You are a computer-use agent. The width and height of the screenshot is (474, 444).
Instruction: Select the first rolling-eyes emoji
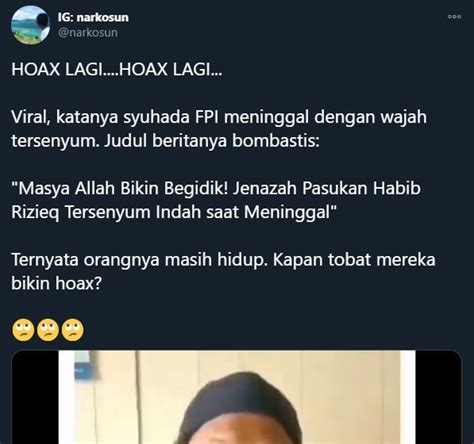coord(23,330)
